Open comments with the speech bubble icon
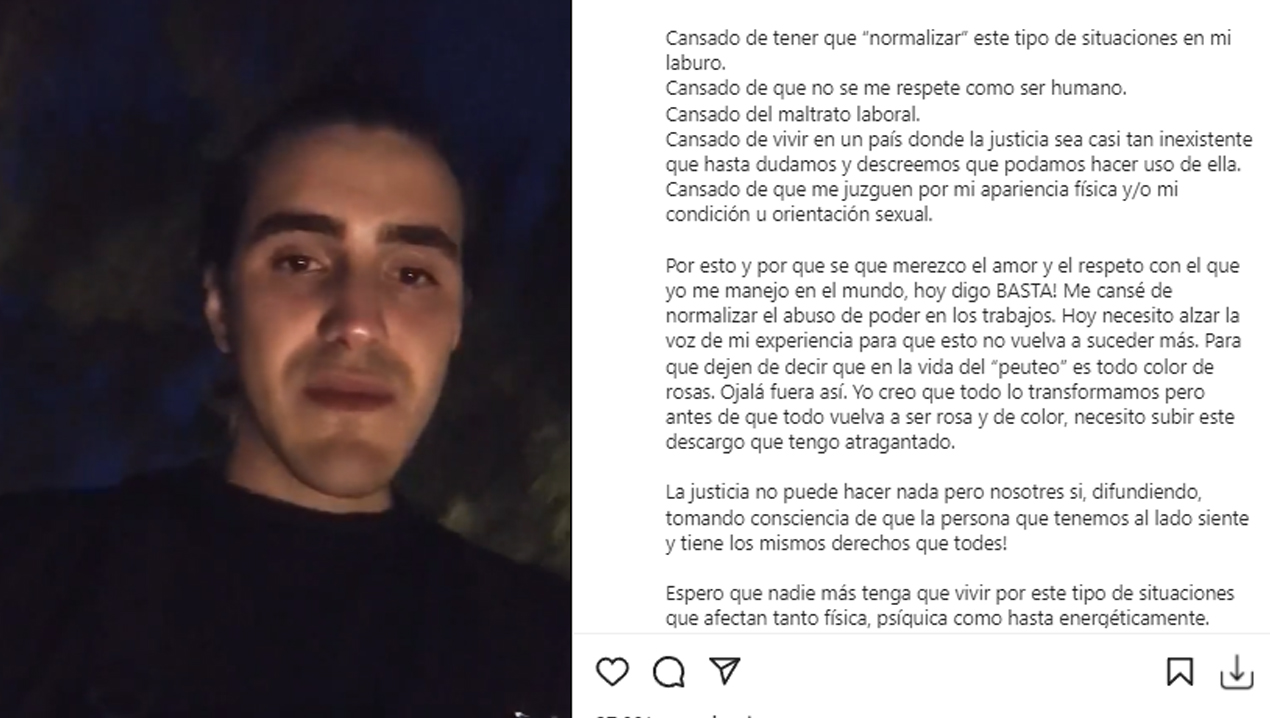 pos(669,671)
